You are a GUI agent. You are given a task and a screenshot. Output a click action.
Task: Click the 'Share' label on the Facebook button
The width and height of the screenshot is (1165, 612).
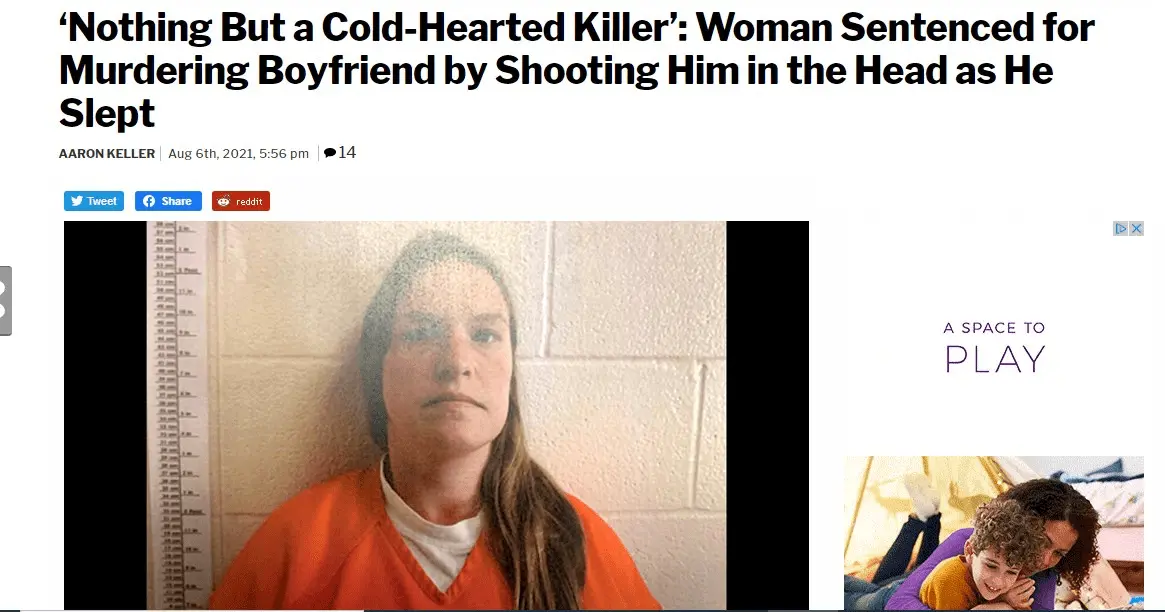177,201
